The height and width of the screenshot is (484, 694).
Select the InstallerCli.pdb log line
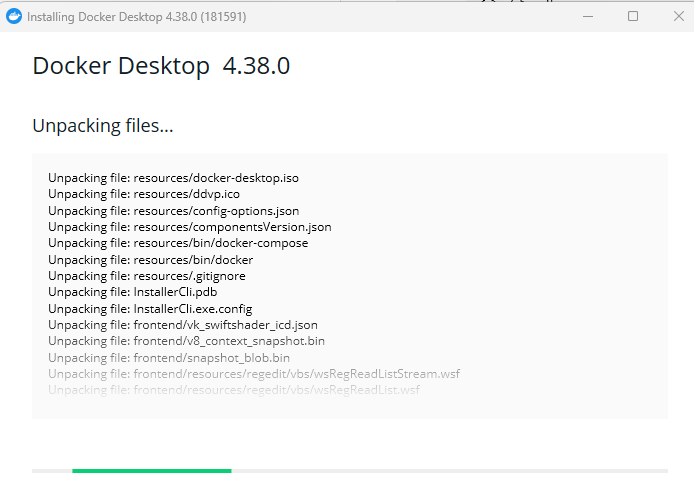coord(133,292)
